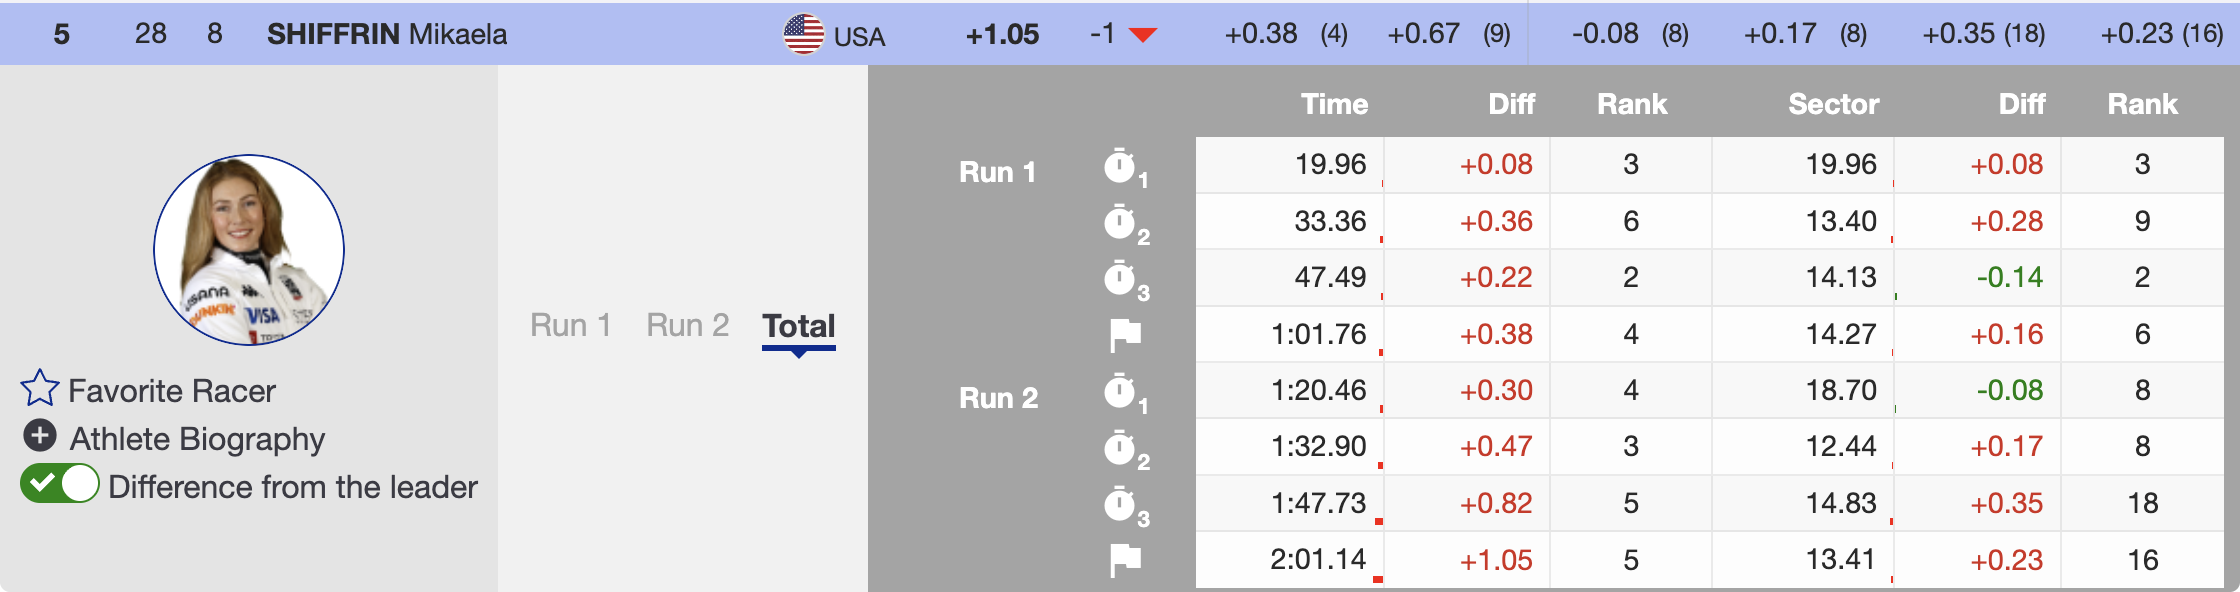Select the Total tab
Screen dimensions: 2240x592
pyautogui.click(x=798, y=326)
